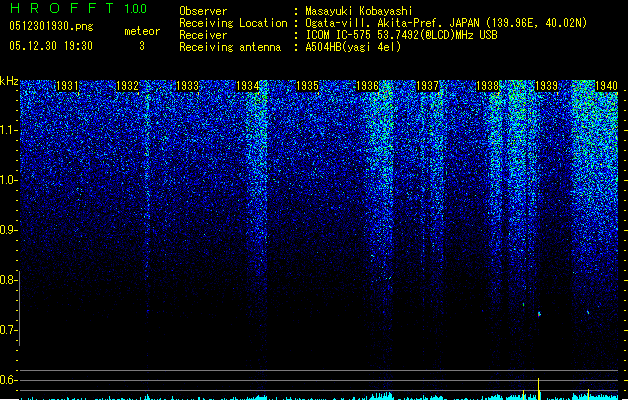This screenshot has height=400, width=629.
Task: Click the 1932 time marker
Action: pyautogui.click(x=127, y=86)
